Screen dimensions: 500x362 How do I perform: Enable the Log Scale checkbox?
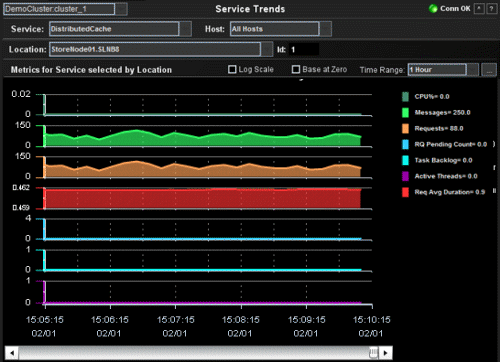pyautogui.click(x=232, y=69)
